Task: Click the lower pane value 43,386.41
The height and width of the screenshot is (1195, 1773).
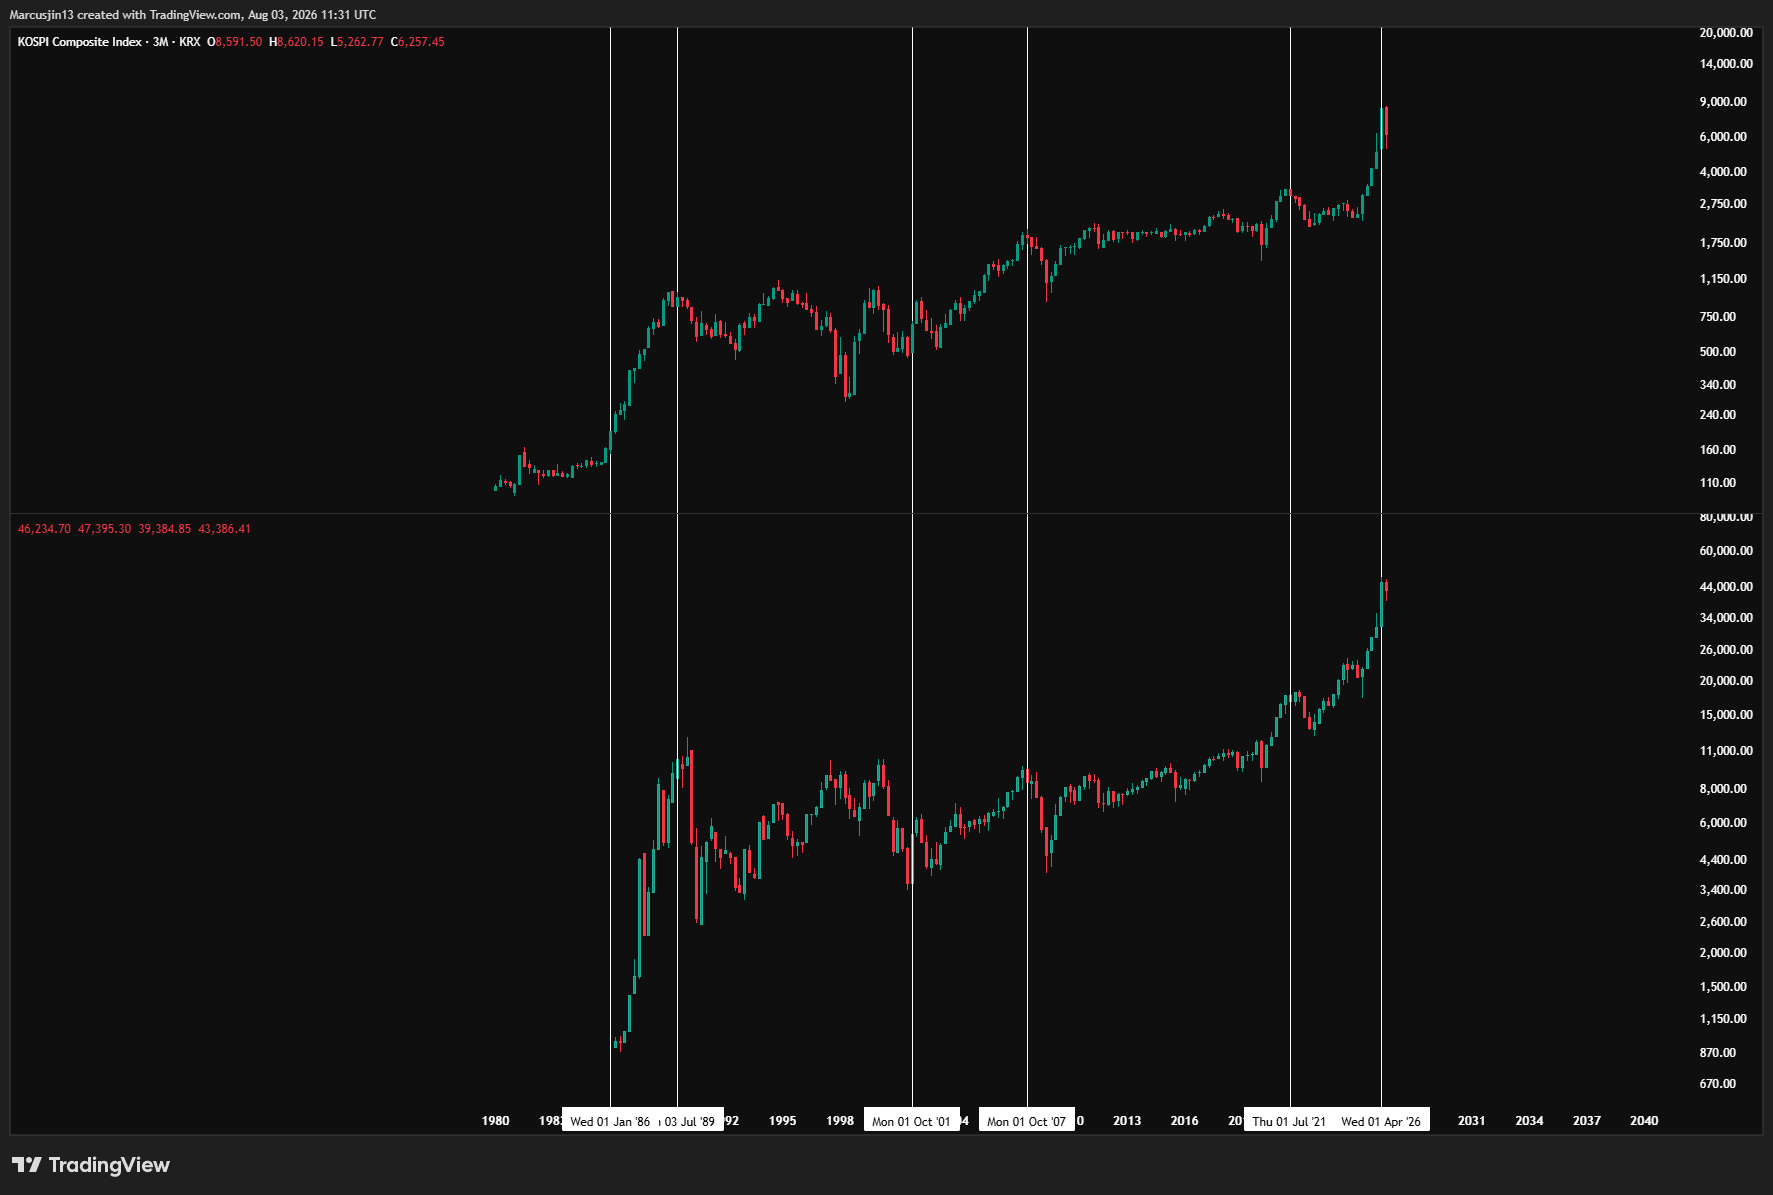Action: click(x=225, y=529)
